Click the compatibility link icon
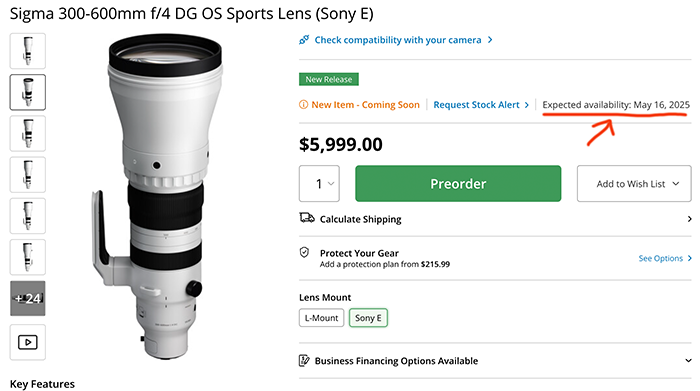This screenshot has width=700, height=391. pos(304,40)
